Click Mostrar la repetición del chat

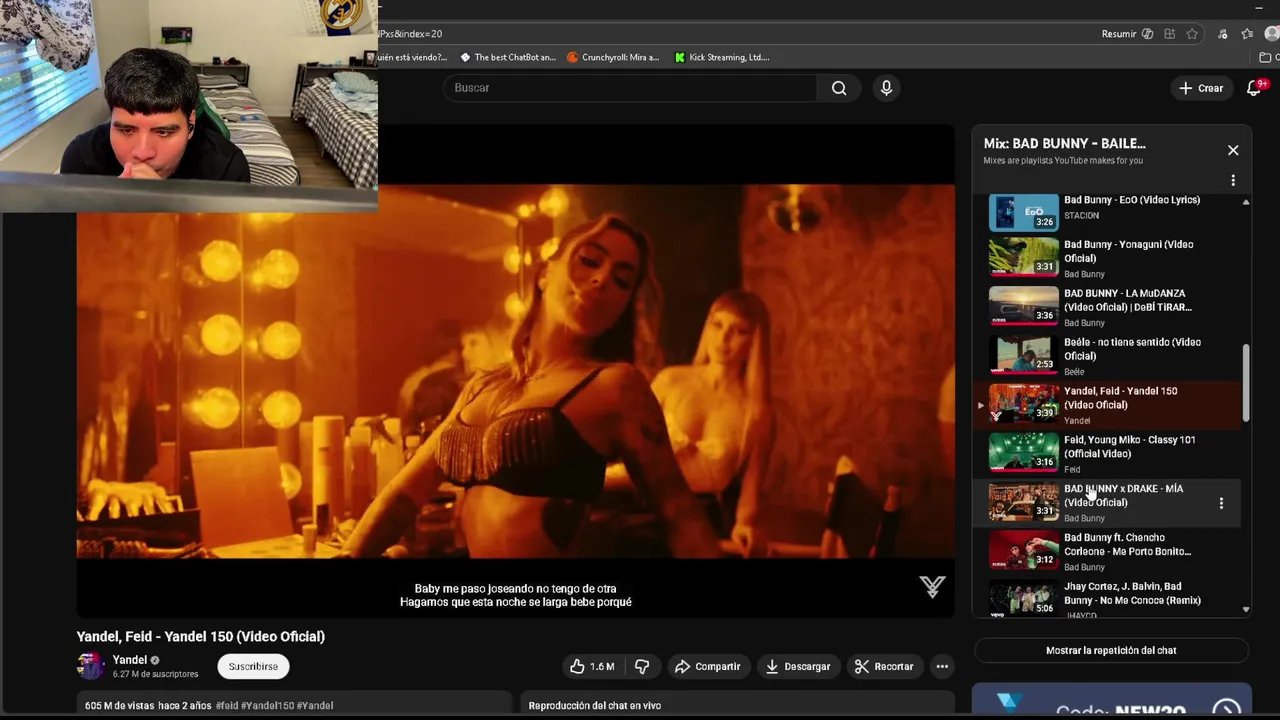[1111, 651]
